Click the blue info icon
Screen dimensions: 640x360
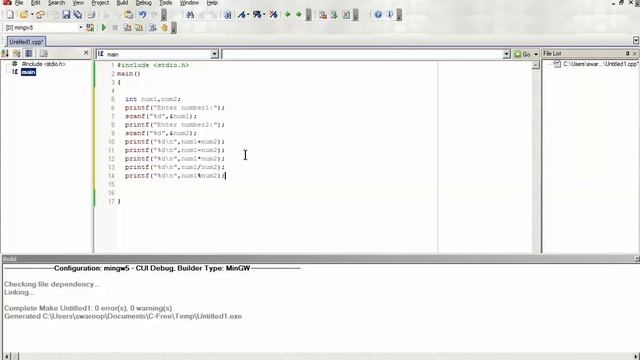tap(390, 15)
